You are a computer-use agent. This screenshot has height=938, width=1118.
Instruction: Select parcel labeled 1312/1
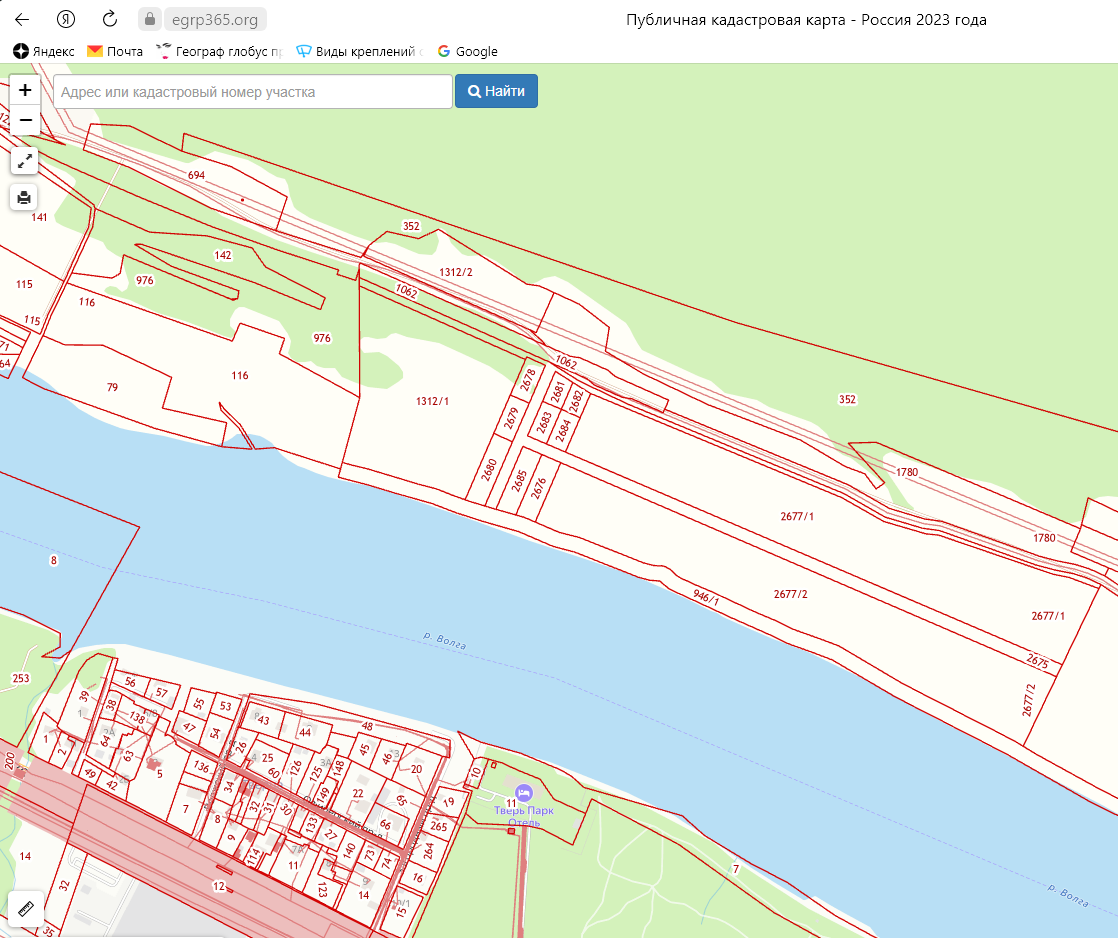pyautogui.click(x=432, y=401)
